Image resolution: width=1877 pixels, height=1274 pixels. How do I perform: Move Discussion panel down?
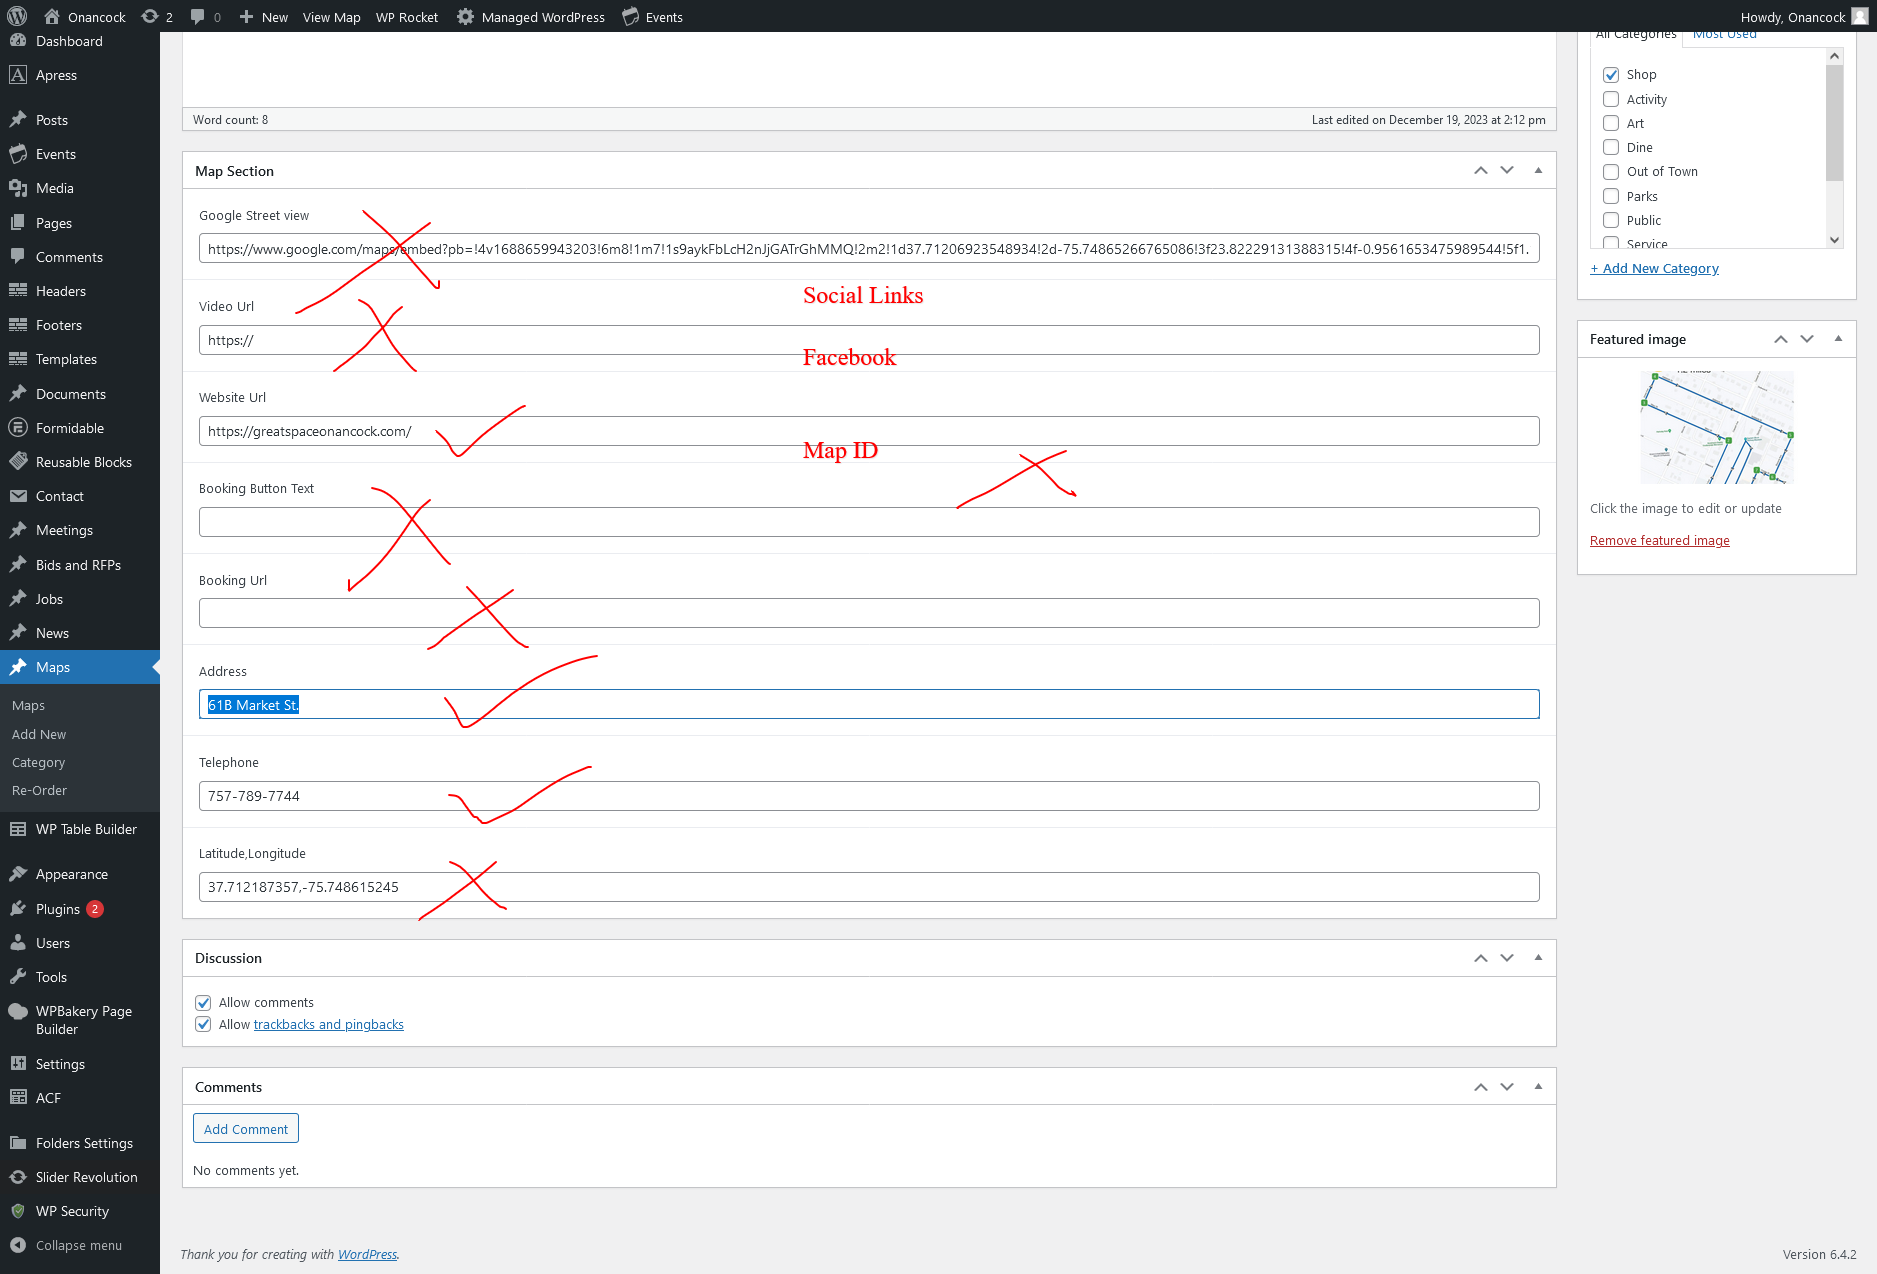pos(1507,958)
